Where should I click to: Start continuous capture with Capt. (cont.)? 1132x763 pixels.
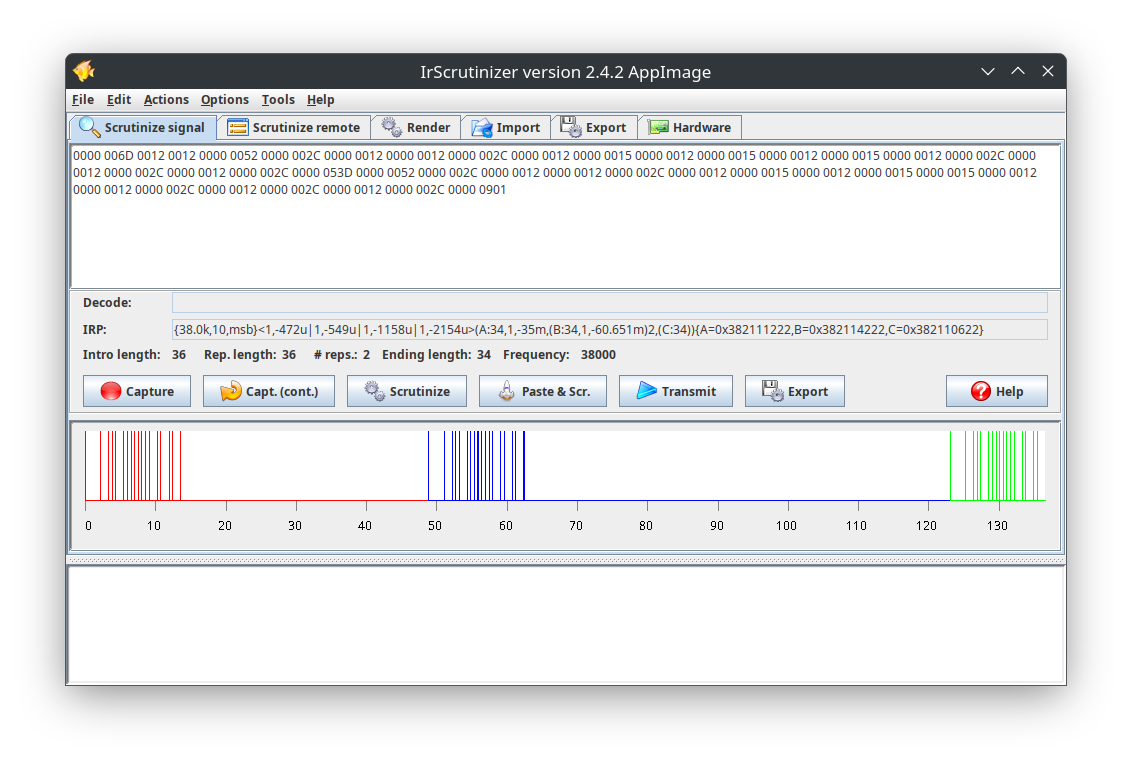(x=269, y=391)
